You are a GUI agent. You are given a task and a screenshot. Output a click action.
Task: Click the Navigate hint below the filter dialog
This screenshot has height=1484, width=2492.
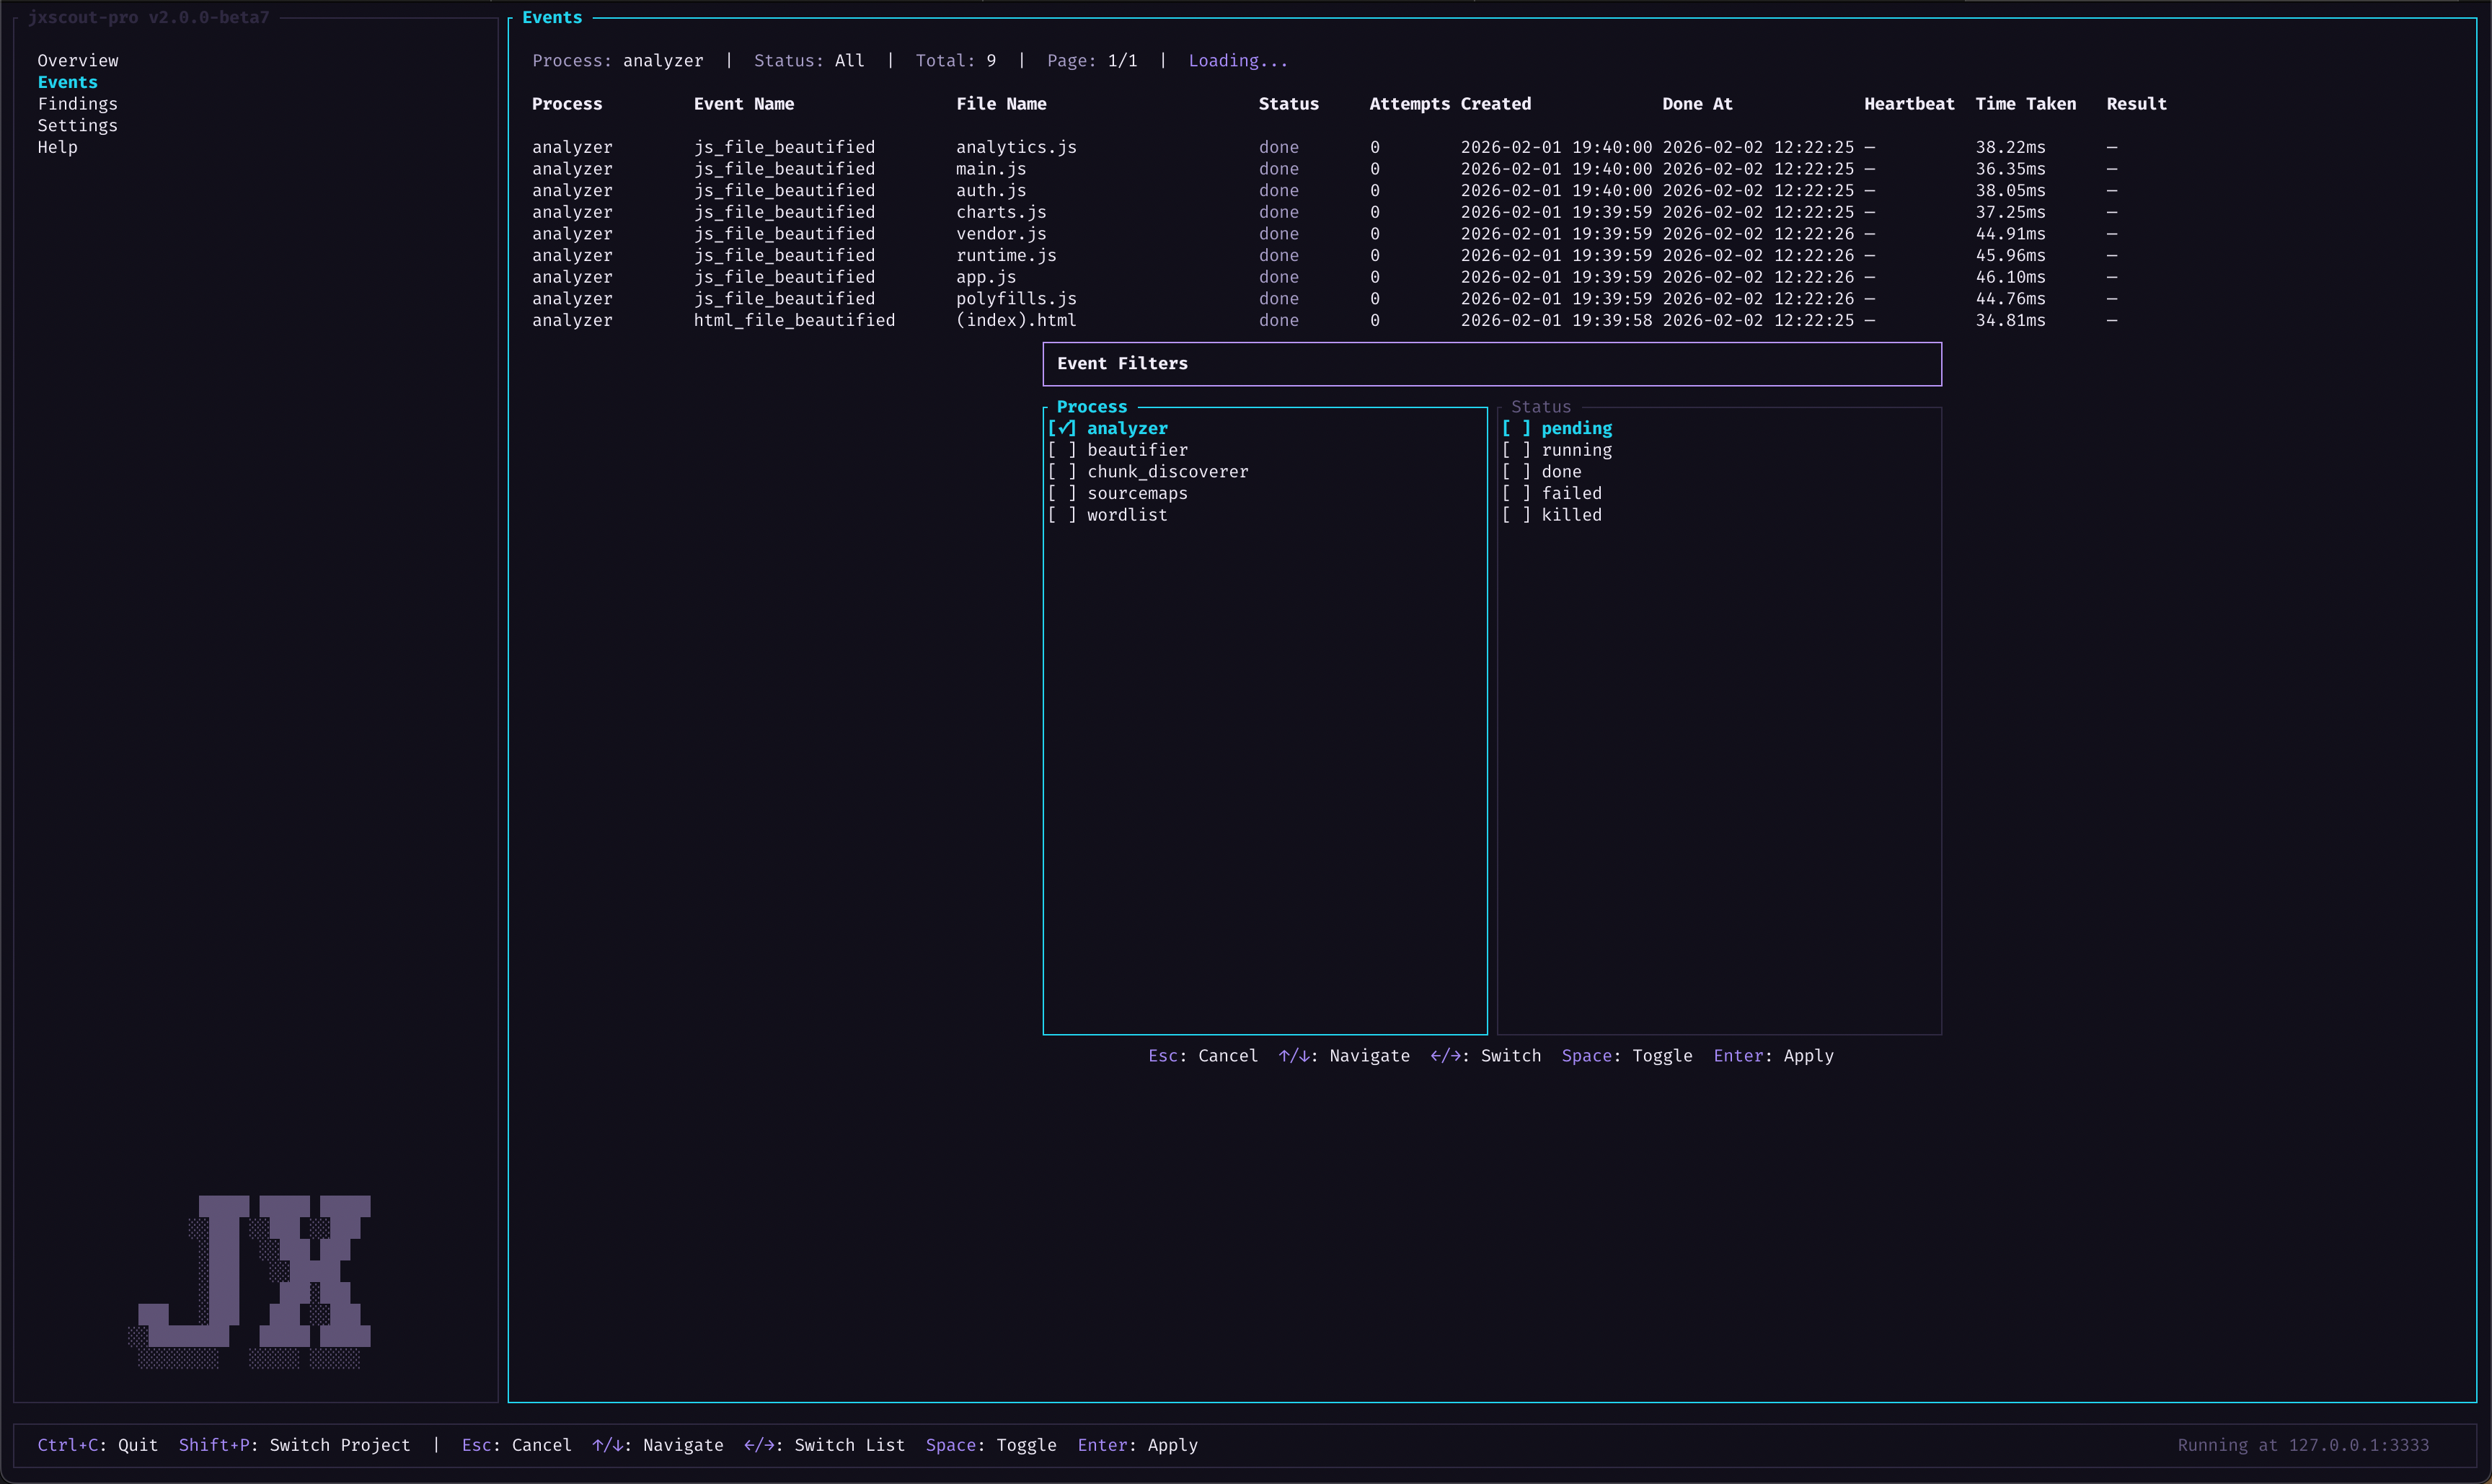click(x=1344, y=1056)
